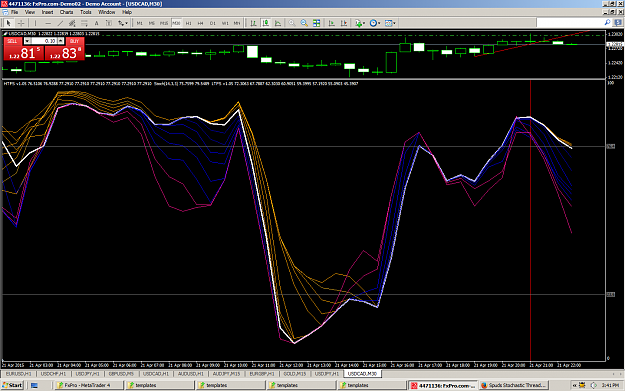
Task: Toggle the active M30 timeframe button
Action: [176, 23]
